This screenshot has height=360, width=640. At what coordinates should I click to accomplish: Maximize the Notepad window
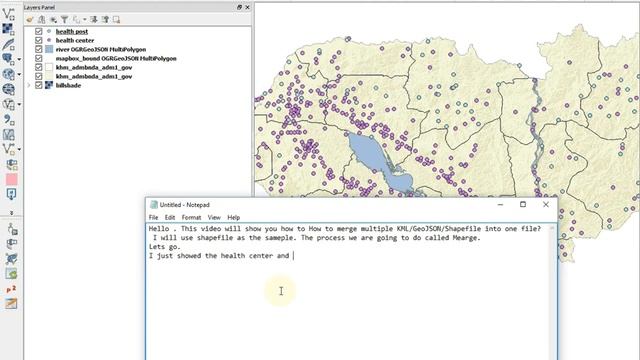tap(523, 204)
